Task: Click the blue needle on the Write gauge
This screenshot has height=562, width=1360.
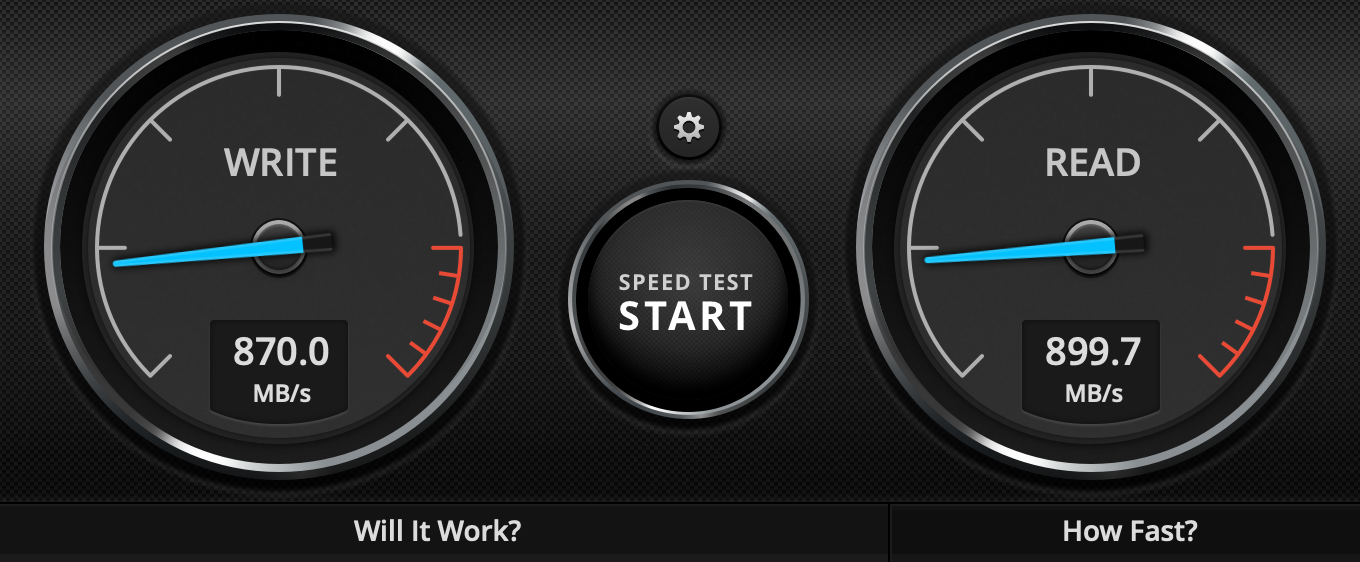Action: (x=208, y=252)
